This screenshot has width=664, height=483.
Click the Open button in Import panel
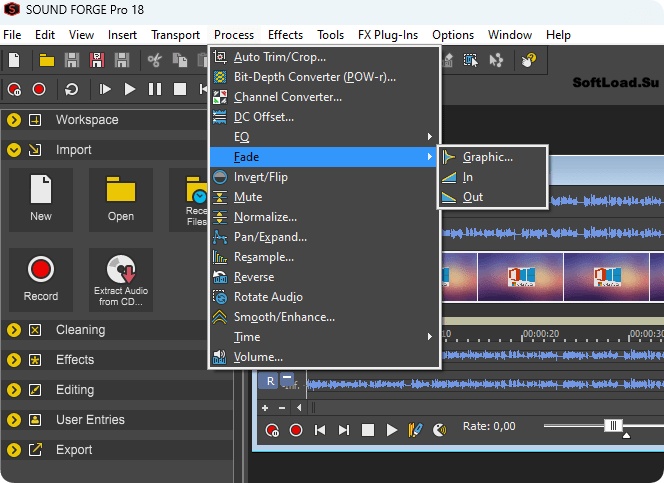click(x=121, y=200)
